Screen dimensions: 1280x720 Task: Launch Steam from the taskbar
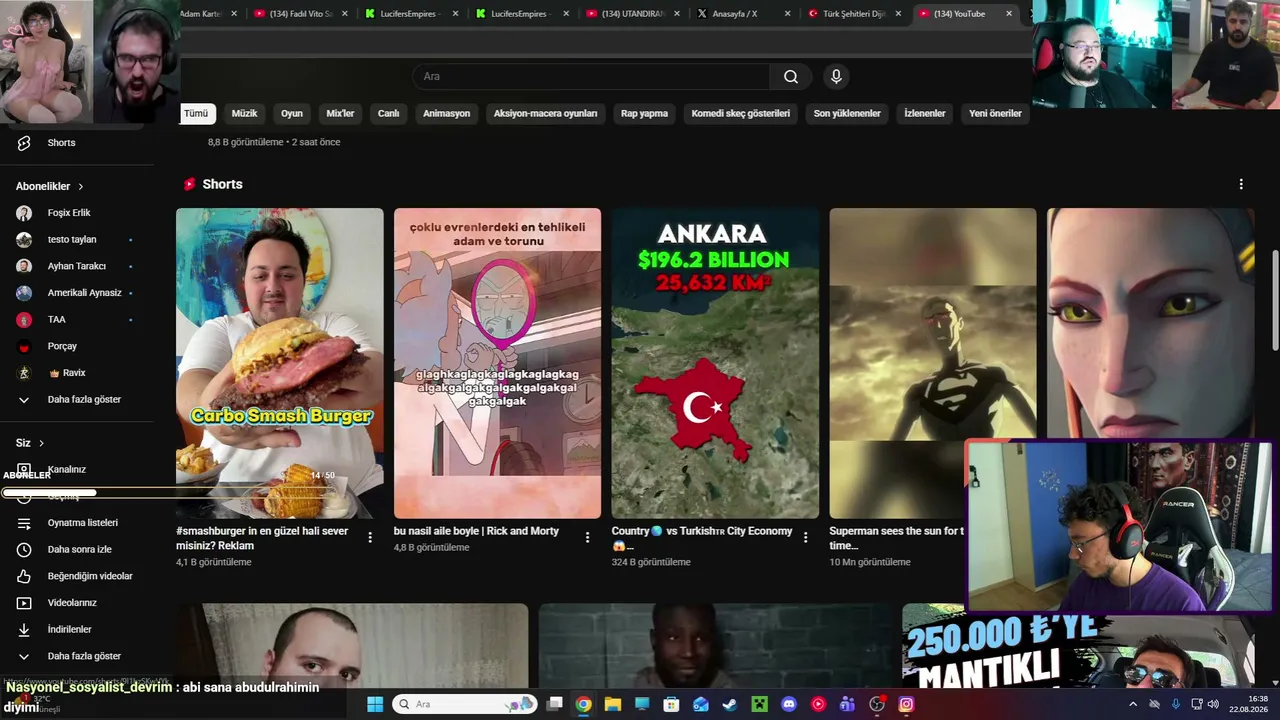click(x=730, y=704)
